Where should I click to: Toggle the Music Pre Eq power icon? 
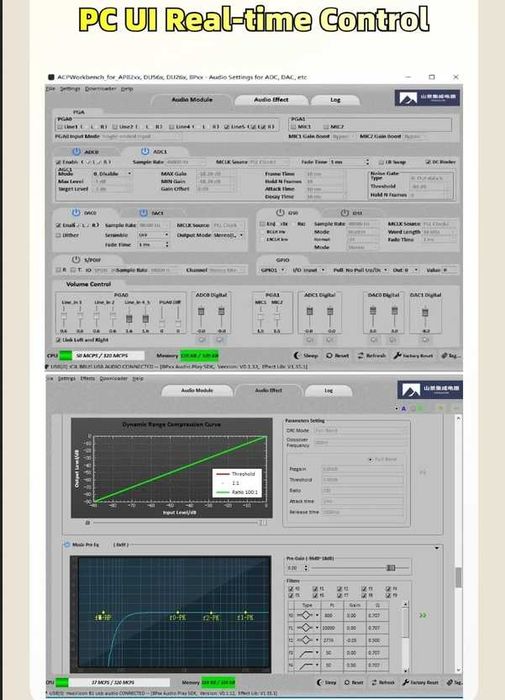[67, 545]
